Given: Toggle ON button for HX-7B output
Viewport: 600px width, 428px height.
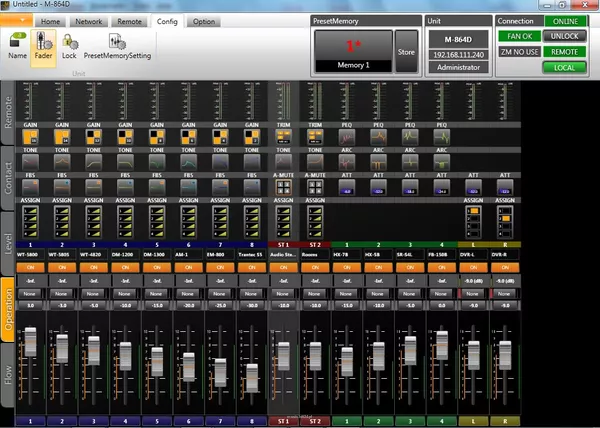Looking at the screenshot, I should (x=347, y=267).
